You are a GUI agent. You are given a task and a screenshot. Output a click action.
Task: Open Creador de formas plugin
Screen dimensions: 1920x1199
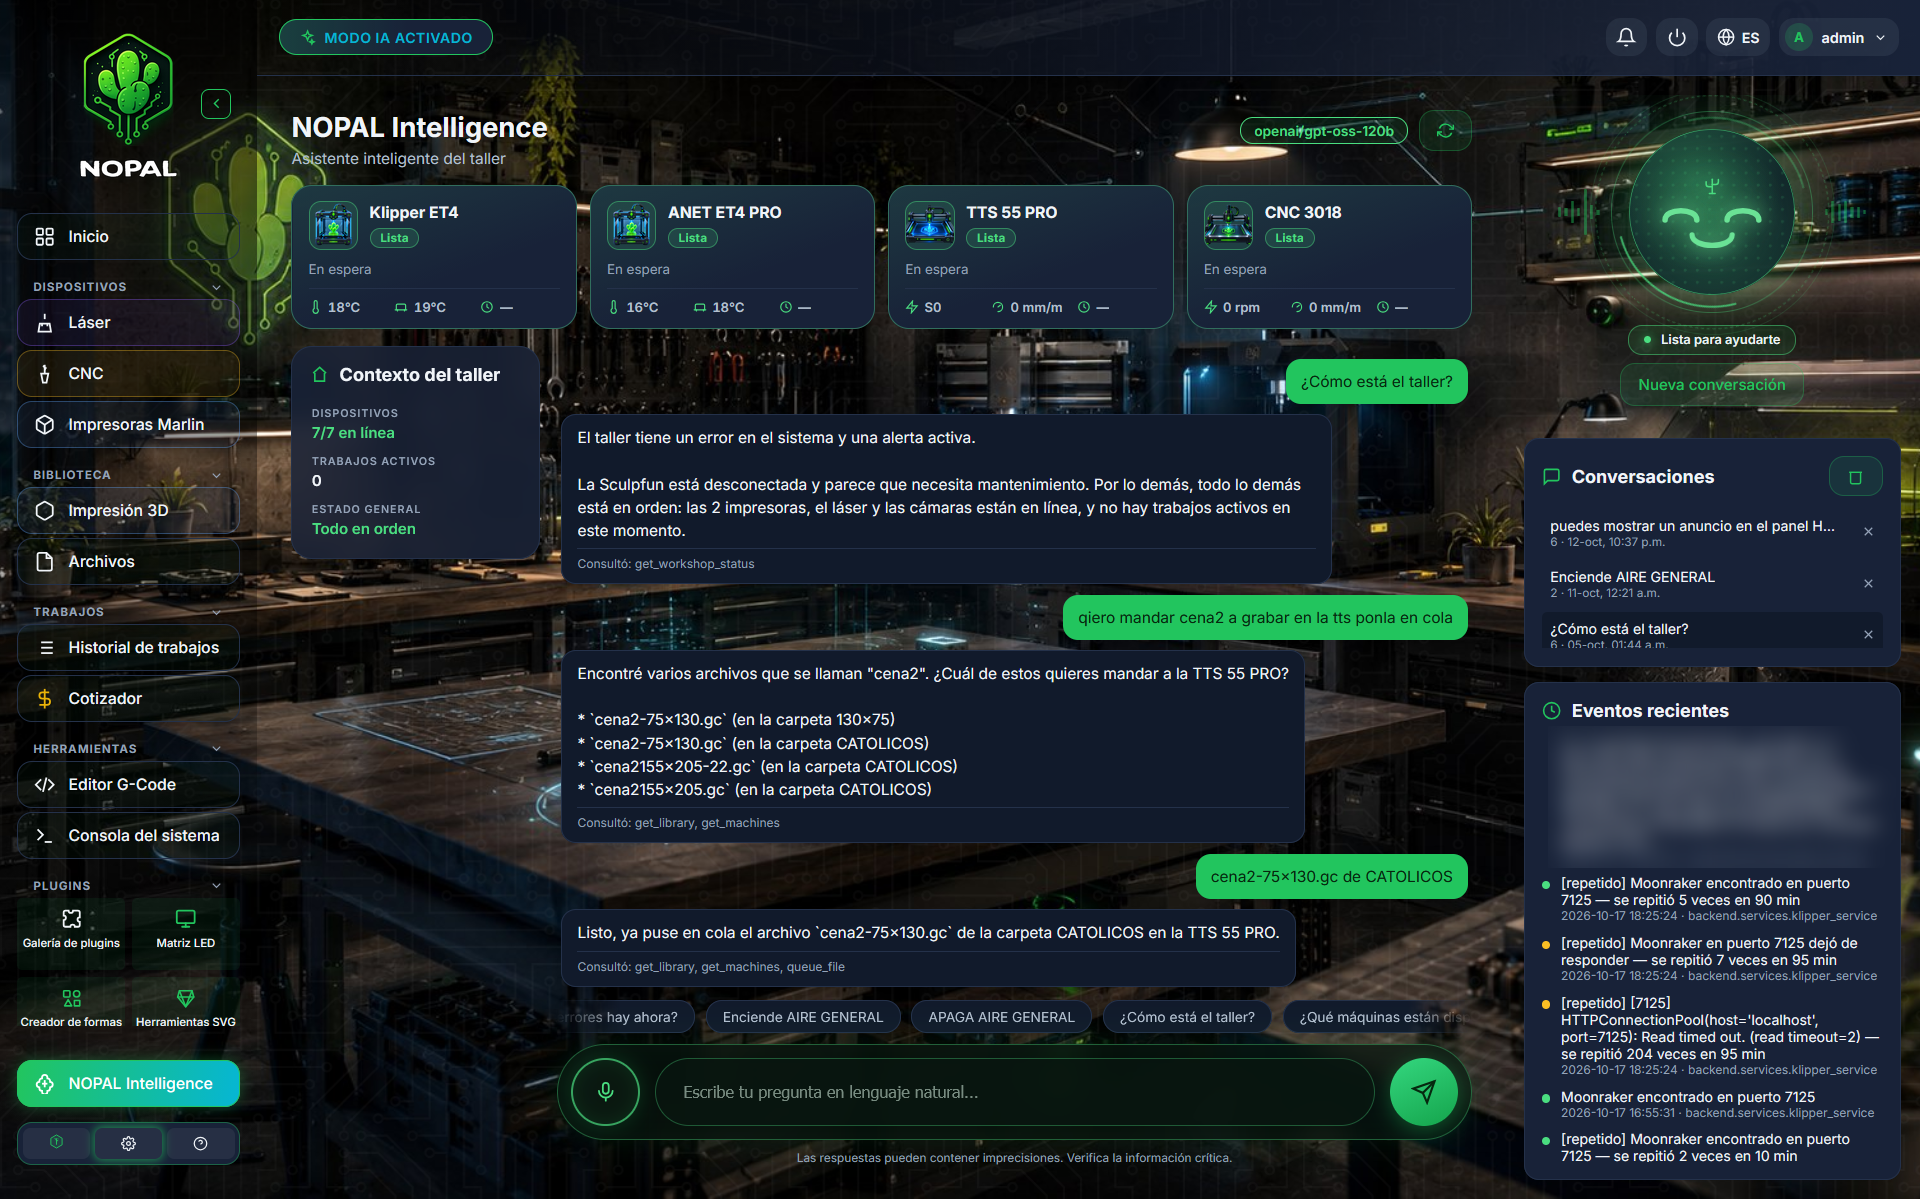[x=71, y=1008]
